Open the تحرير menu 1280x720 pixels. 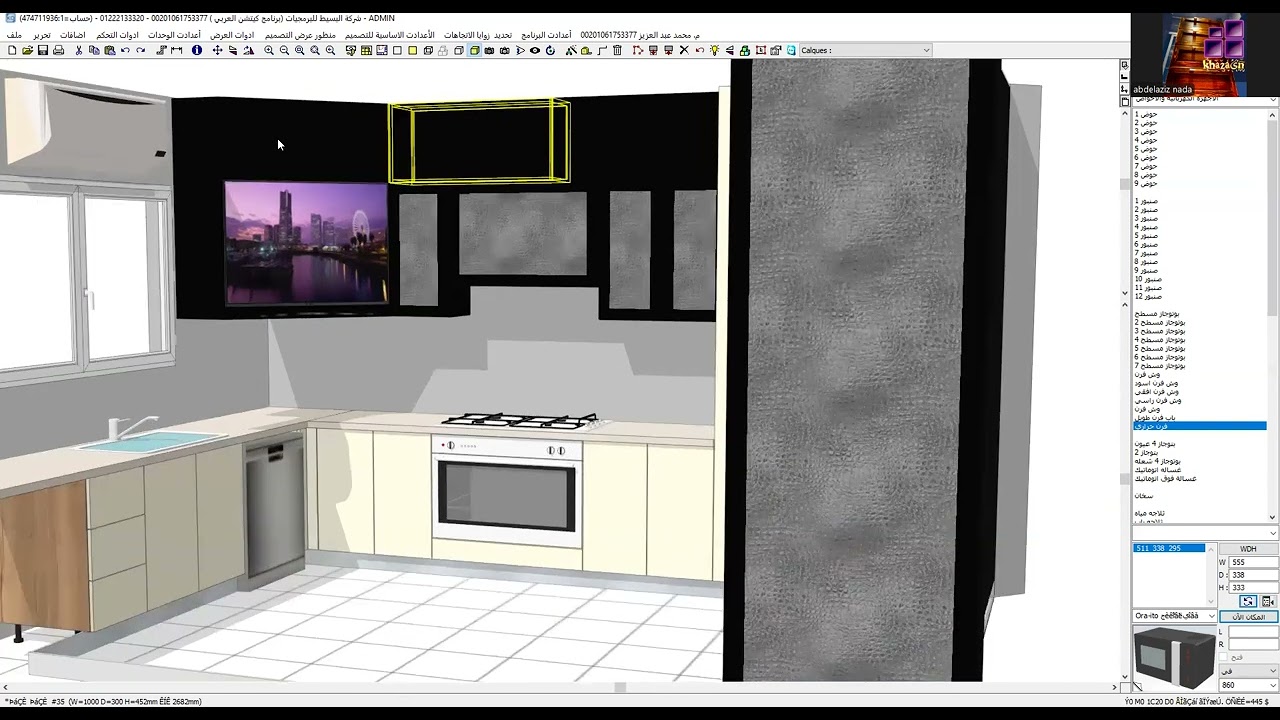point(42,35)
